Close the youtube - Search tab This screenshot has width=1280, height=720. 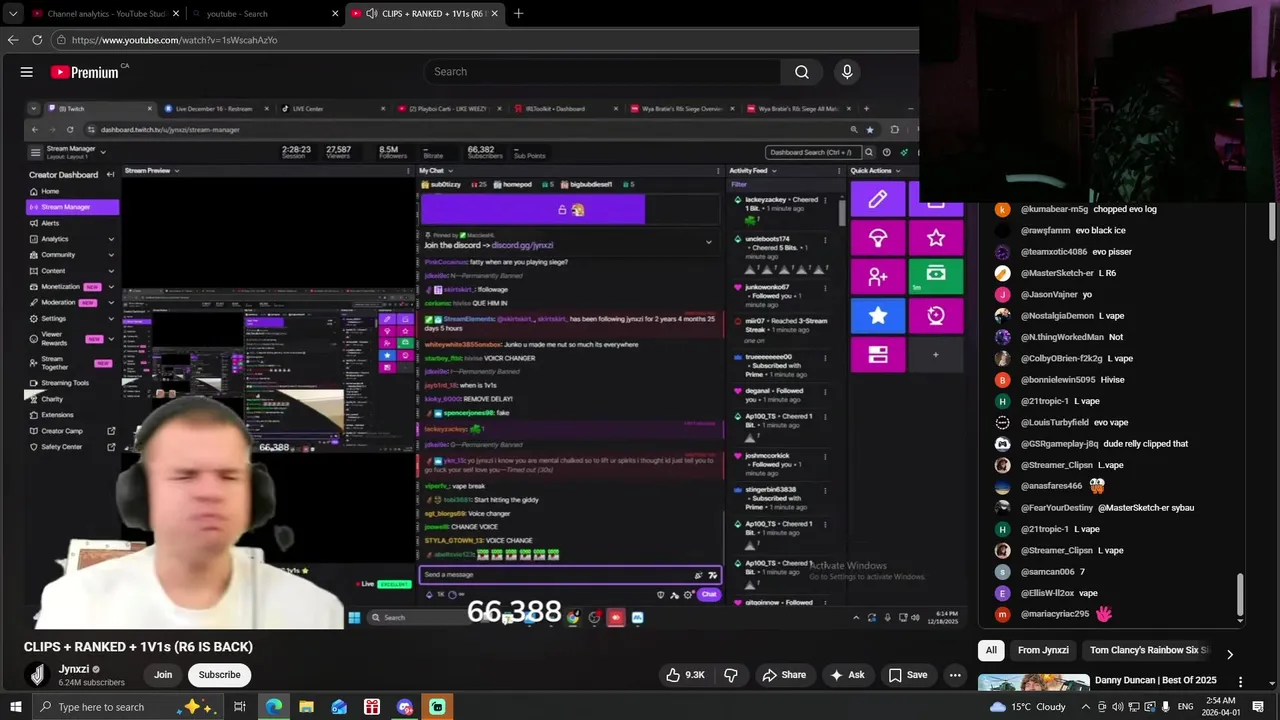(335, 14)
